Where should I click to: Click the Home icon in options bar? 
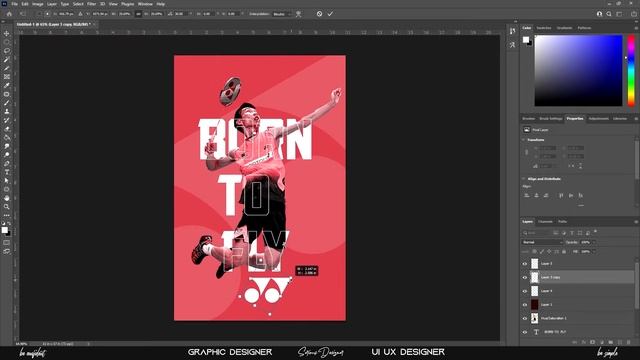coord(9,14)
